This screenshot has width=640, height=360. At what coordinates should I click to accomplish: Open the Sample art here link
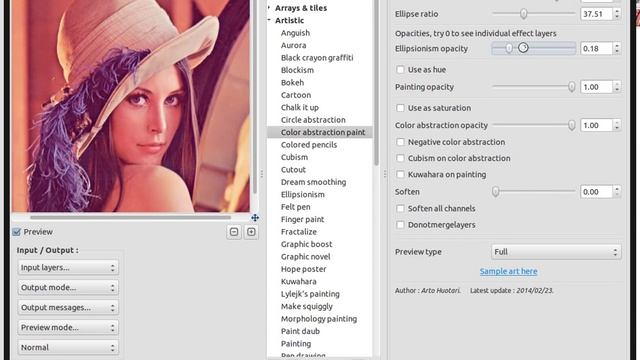click(509, 271)
